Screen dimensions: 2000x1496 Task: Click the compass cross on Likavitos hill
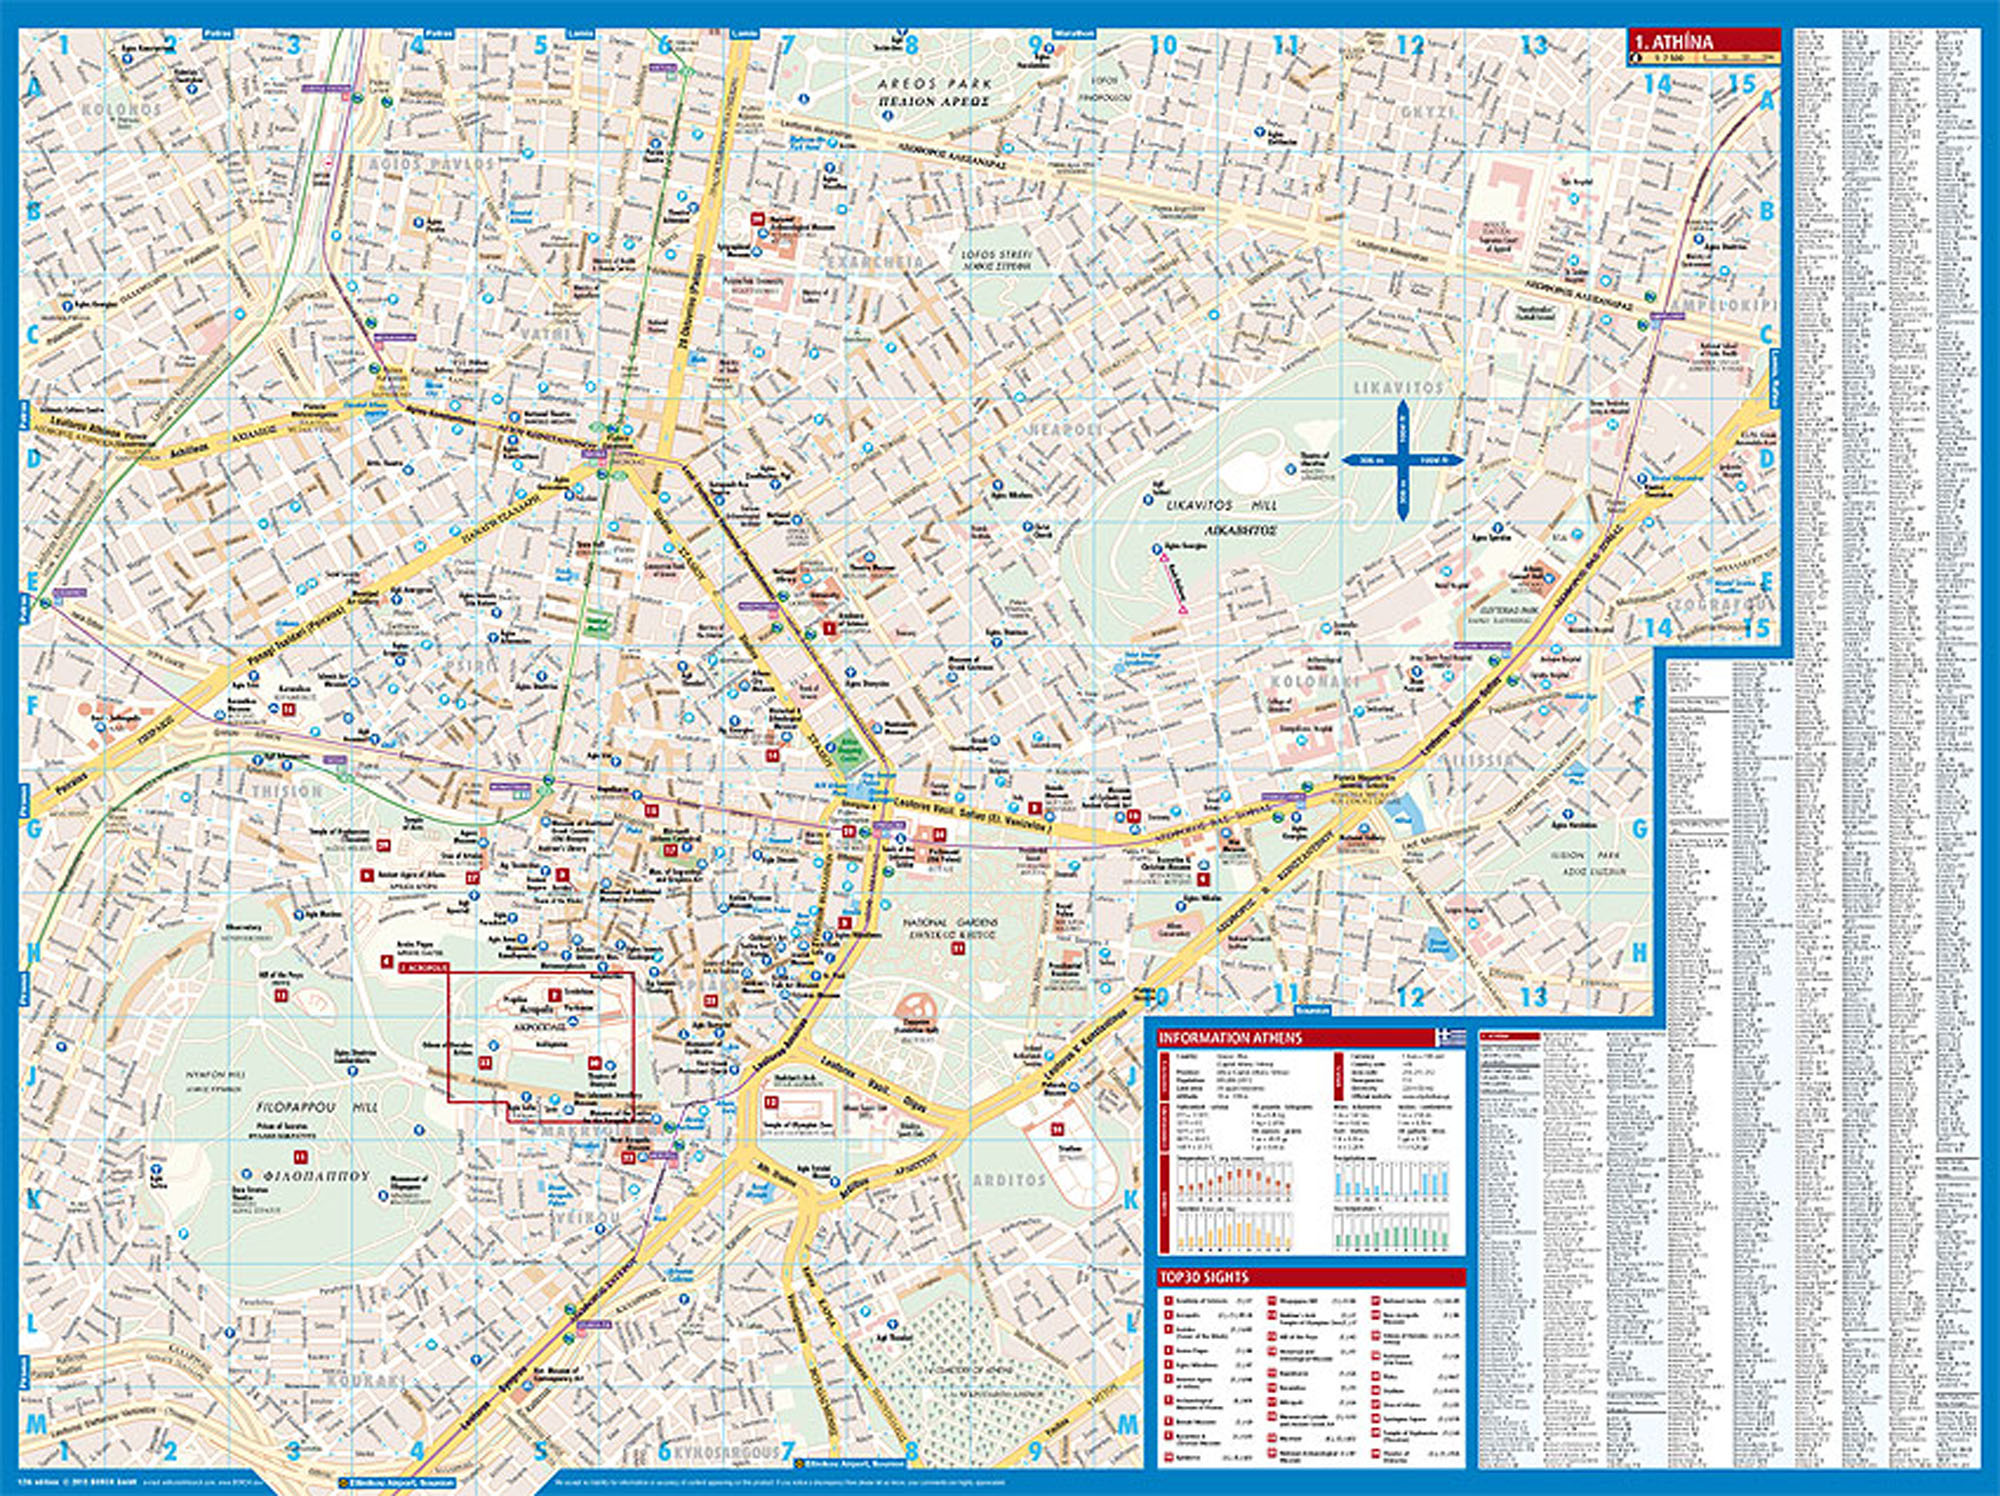[x=1402, y=461]
